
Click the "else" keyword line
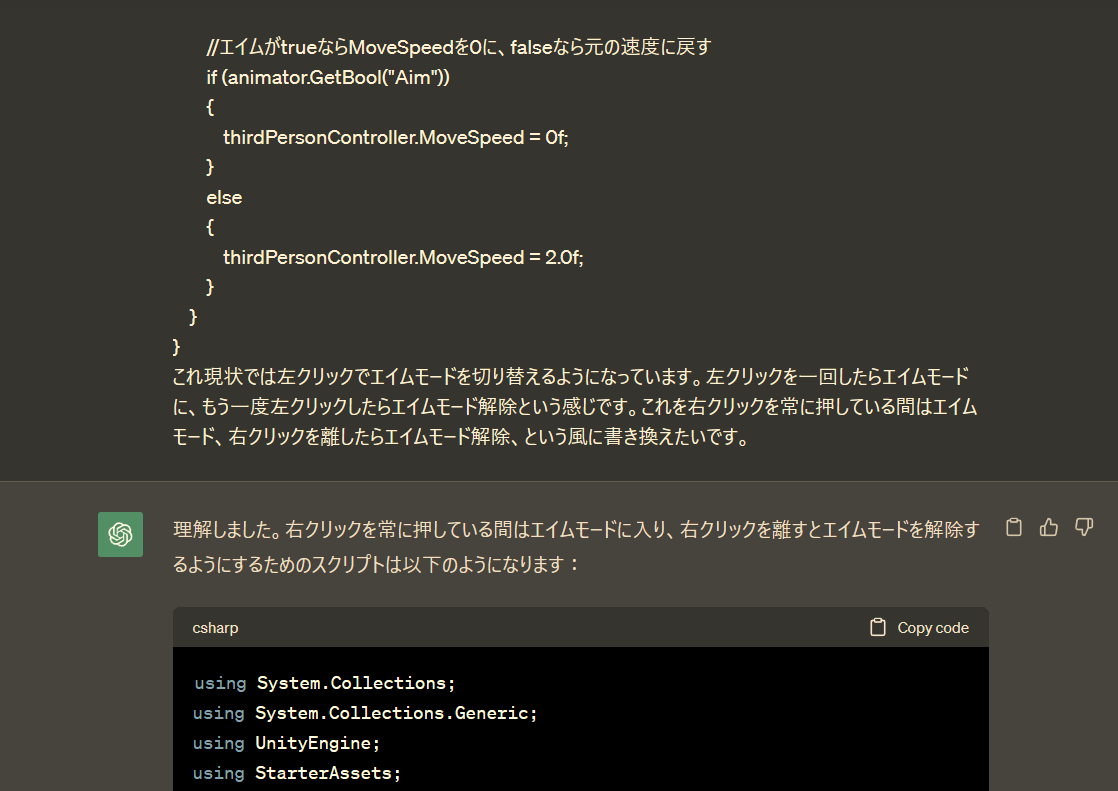pos(224,198)
